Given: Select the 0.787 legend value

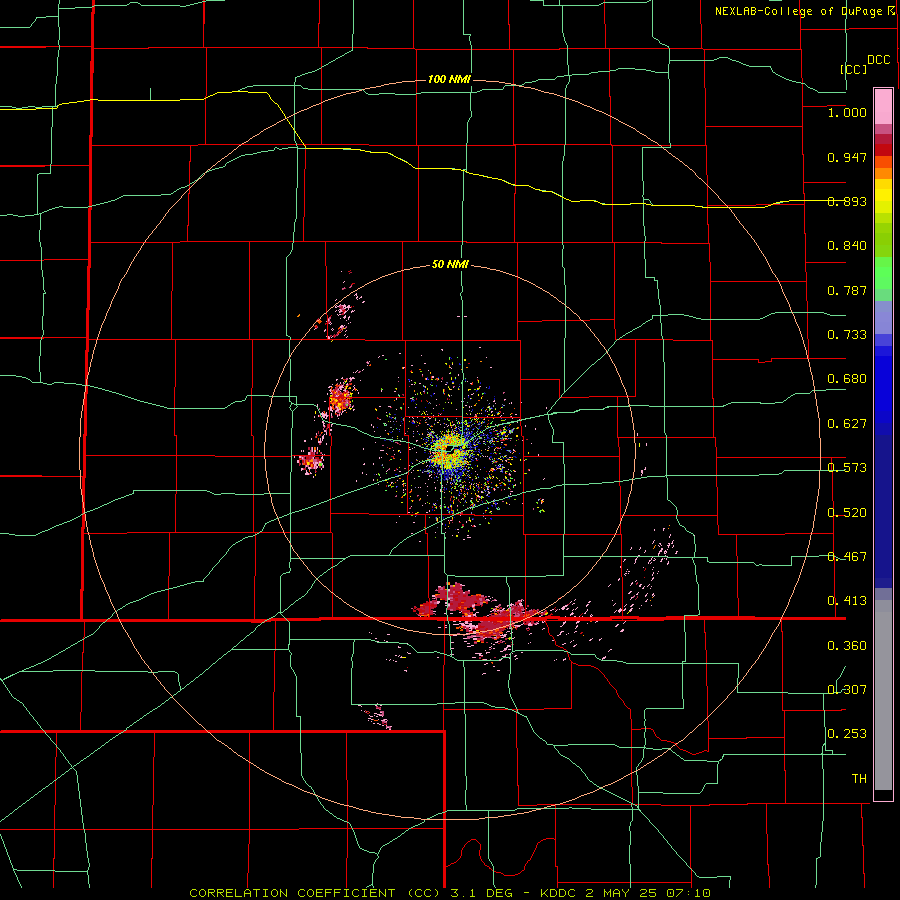Looking at the screenshot, I should click(x=847, y=290).
